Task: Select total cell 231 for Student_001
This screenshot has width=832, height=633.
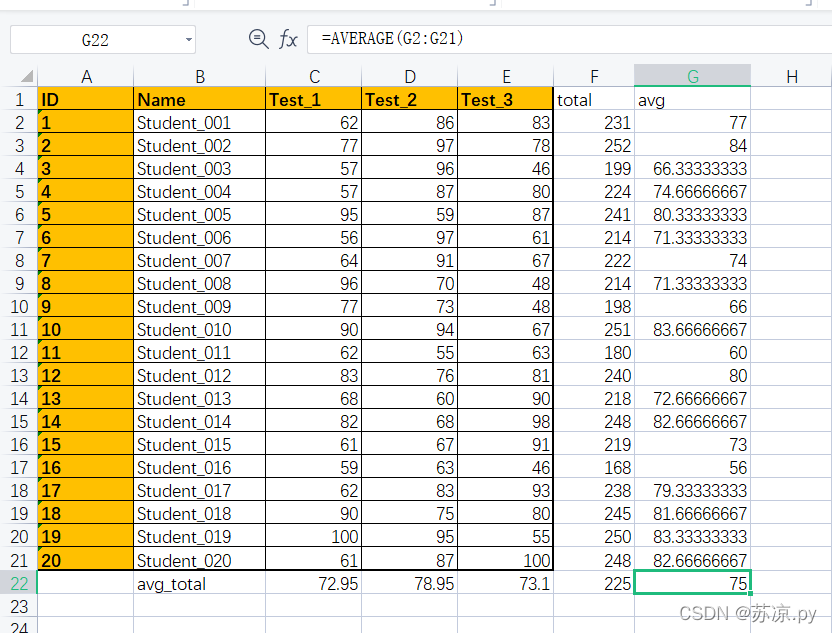Action: click(x=594, y=123)
